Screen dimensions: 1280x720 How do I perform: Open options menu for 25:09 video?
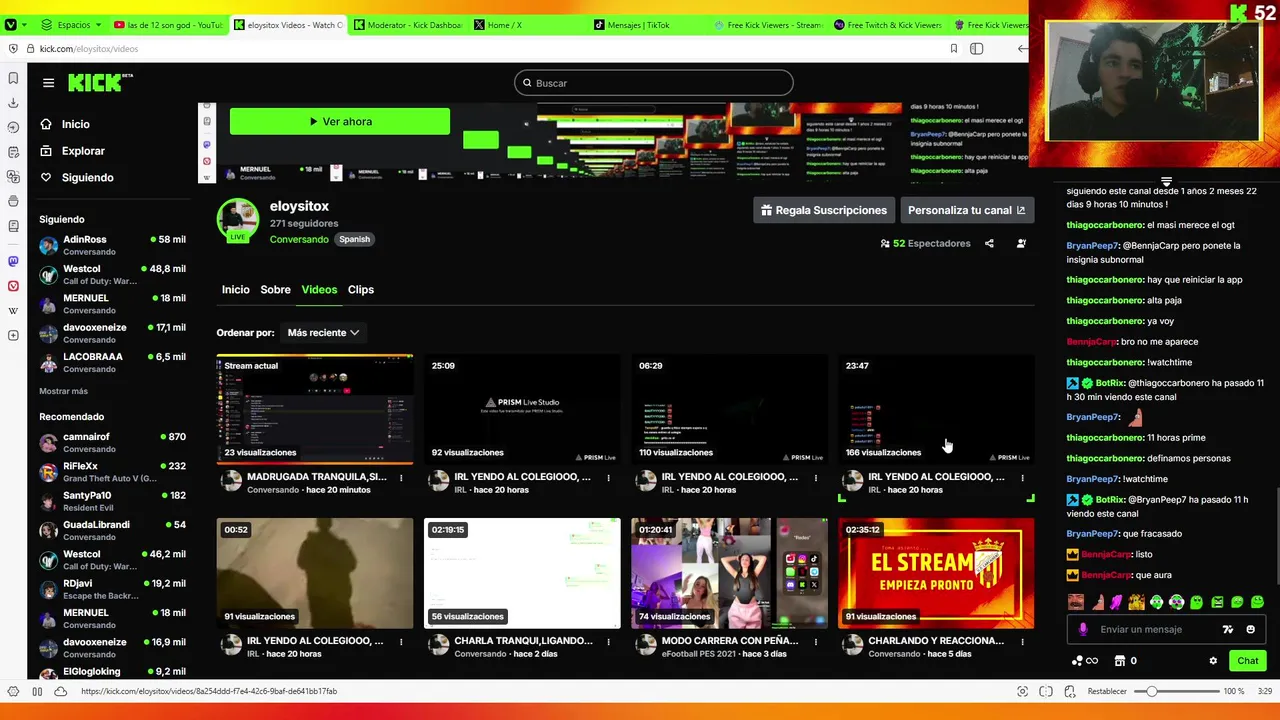608,478
